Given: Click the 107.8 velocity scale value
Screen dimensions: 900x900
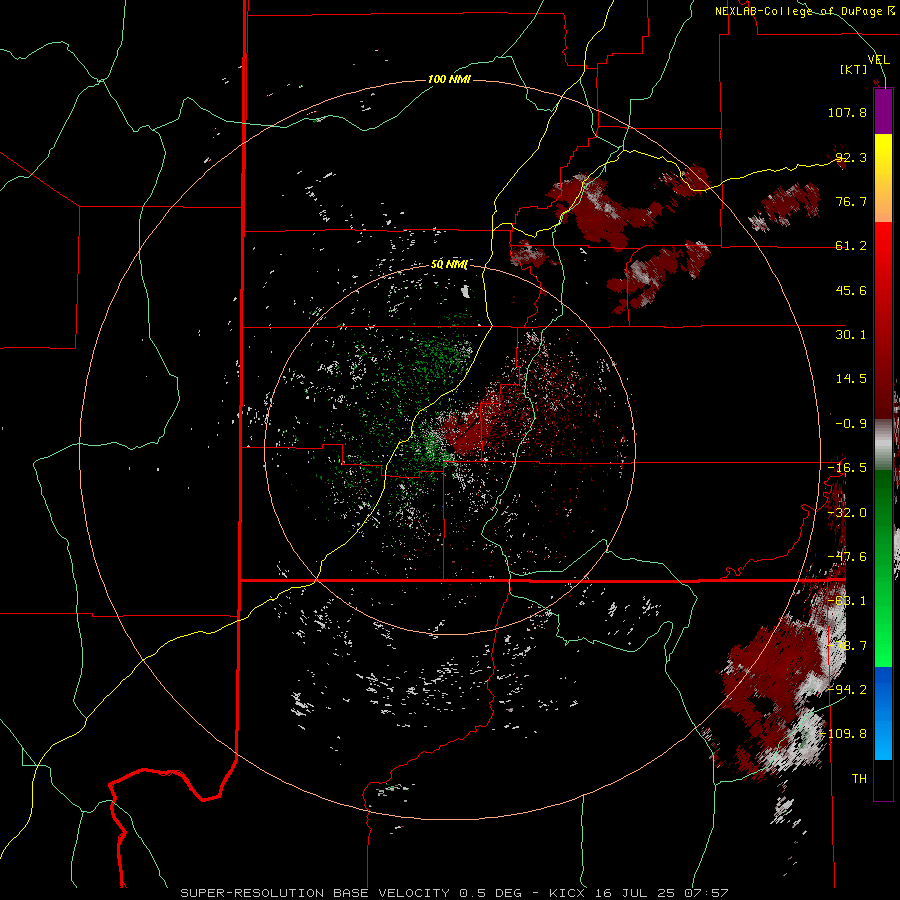Looking at the screenshot, I should point(847,112).
